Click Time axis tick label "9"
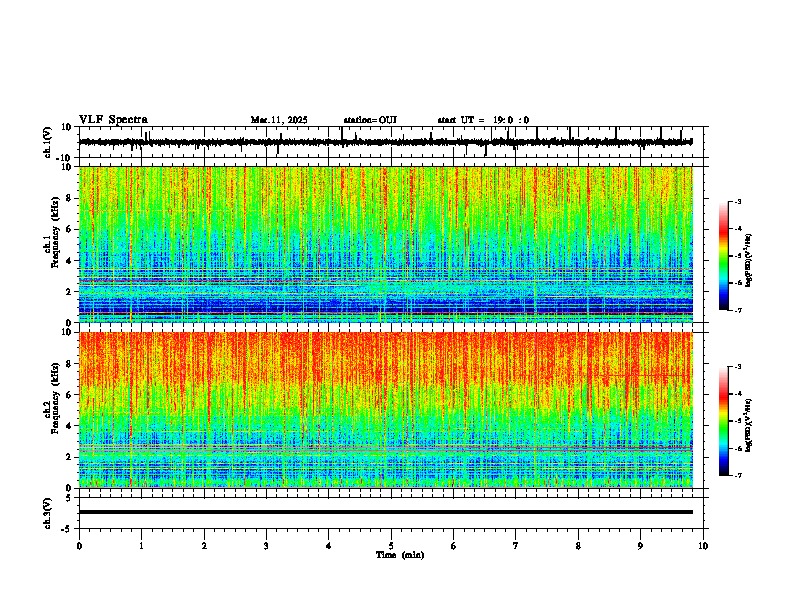Image resolution: width=792 pixels, height=612 pixels. click(640, 546)
